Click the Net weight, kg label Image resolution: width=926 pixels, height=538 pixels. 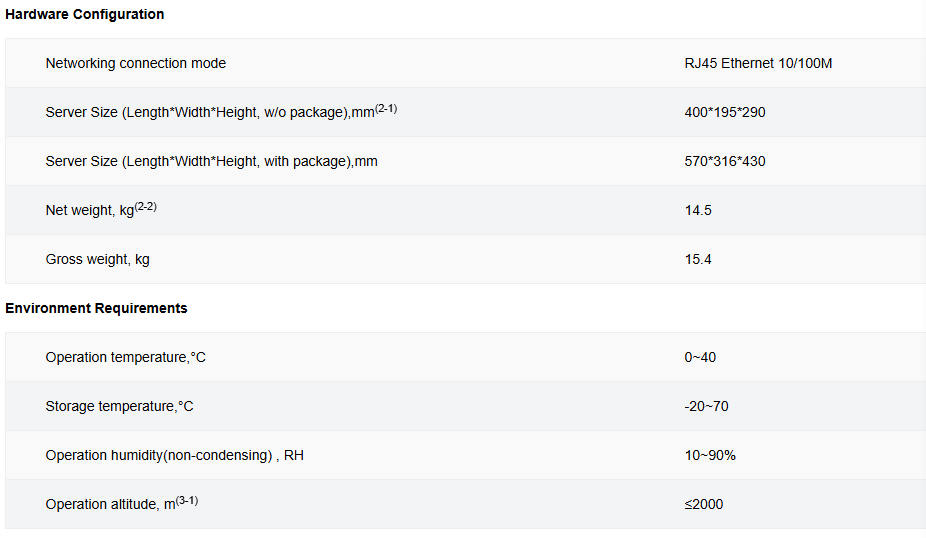[x=90, y=211]
